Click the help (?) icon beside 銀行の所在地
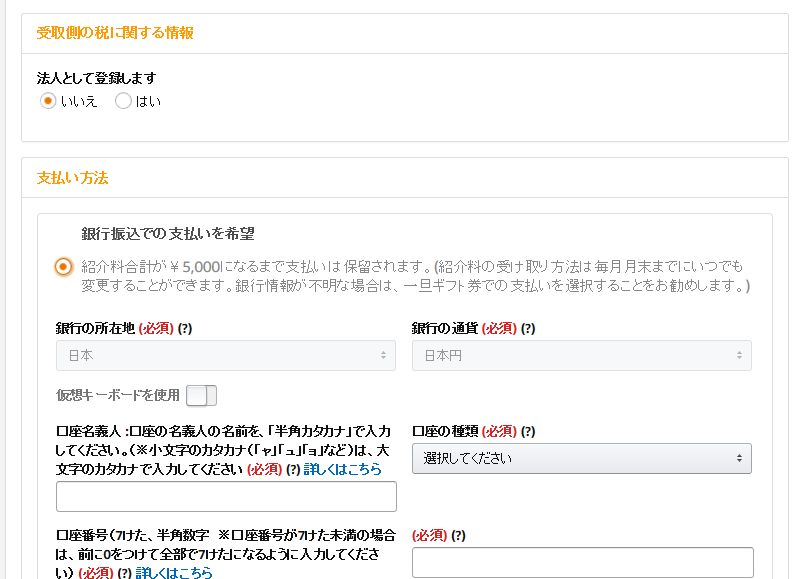Screen dimensions: 792x579 click(185, 328)
